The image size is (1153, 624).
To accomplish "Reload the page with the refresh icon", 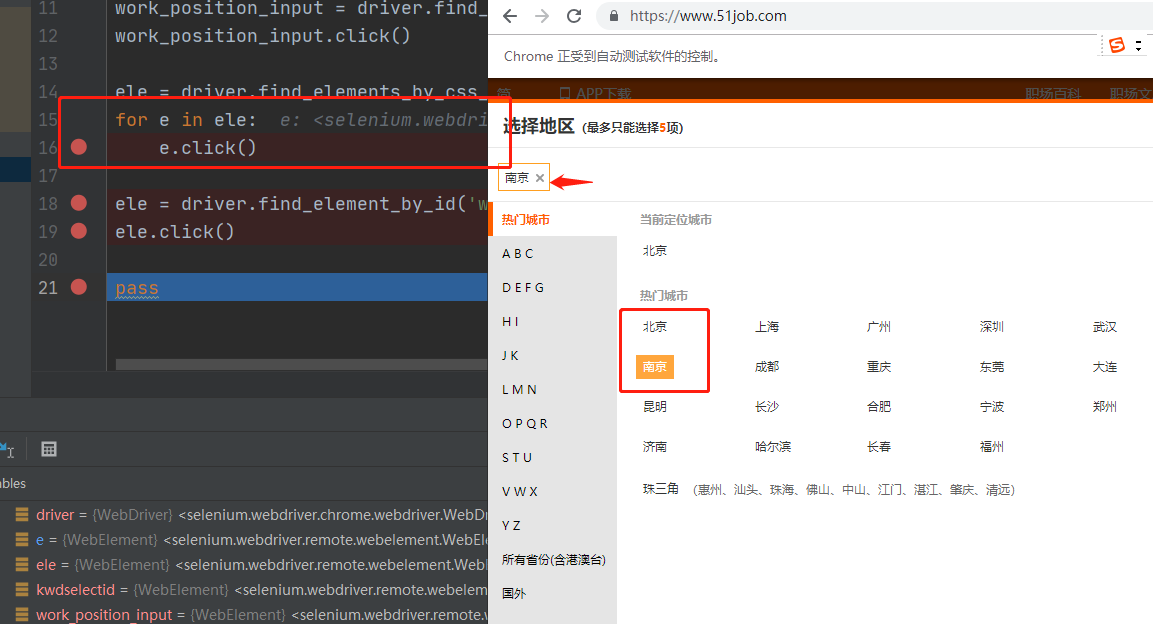I will (572, 16).
